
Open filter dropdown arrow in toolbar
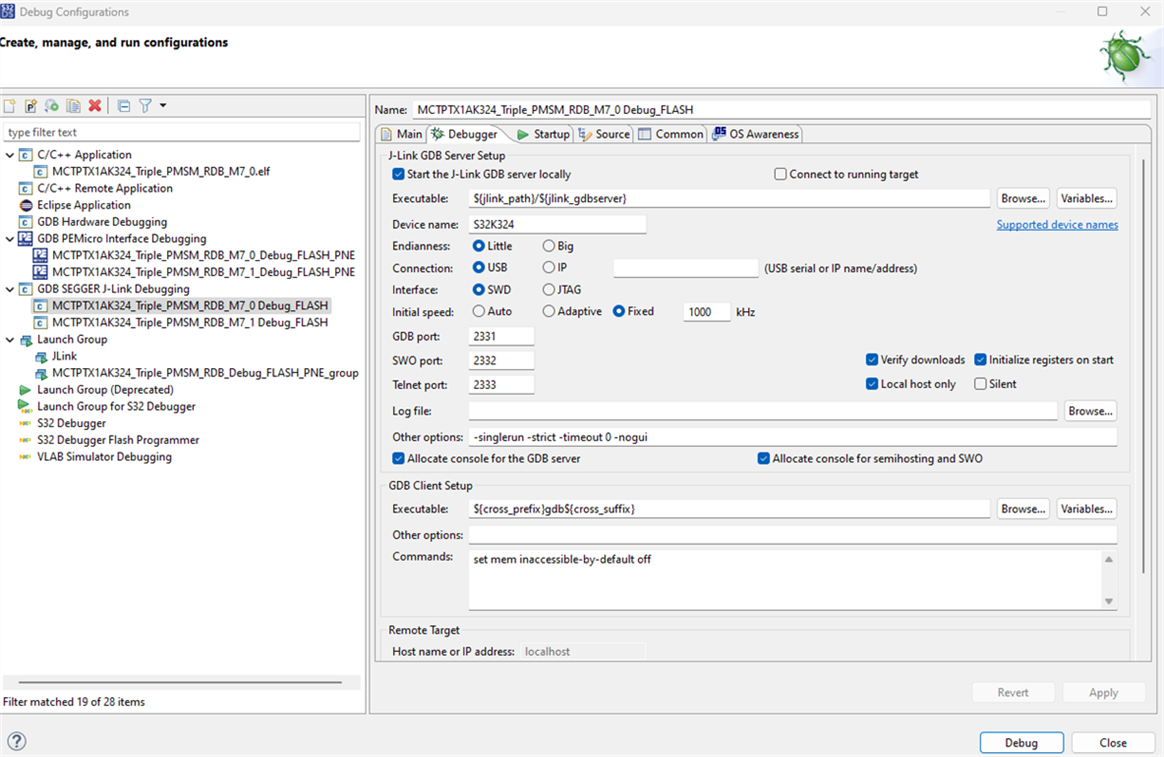pyautogui.click(x=163, y=106)
